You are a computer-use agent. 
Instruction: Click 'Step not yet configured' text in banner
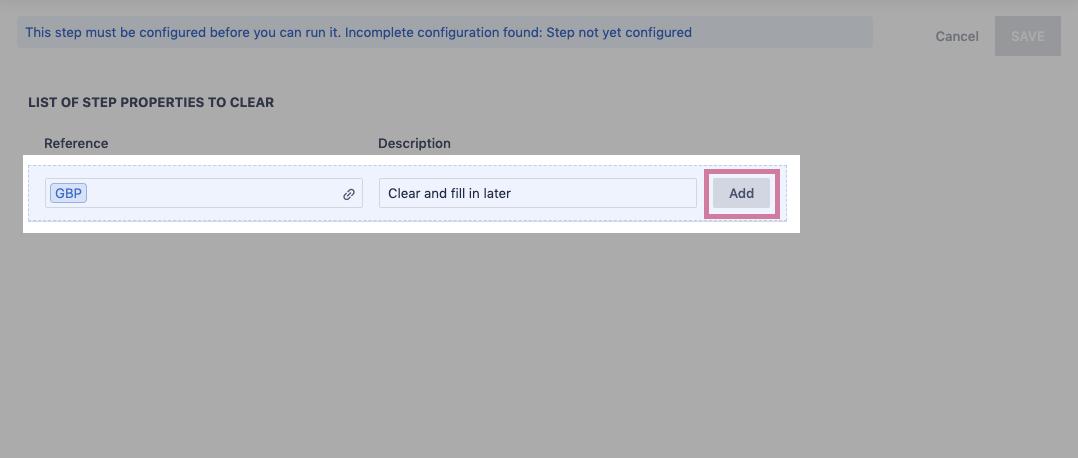click(x=619, y=32)
